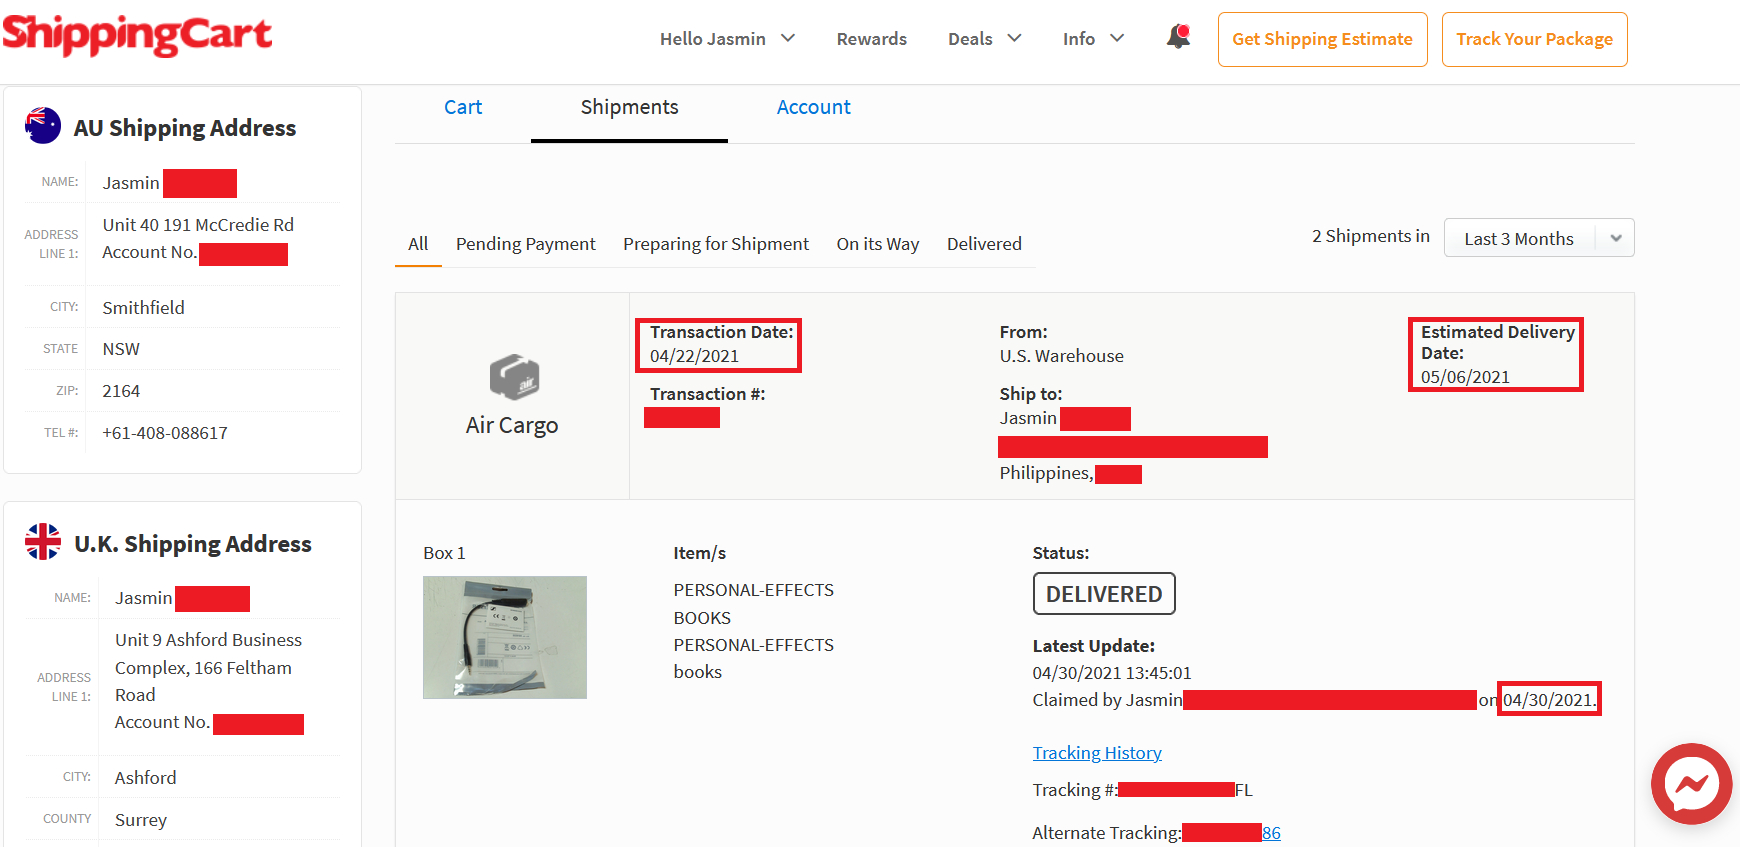1740x847 pixels.
Task: Click the latest update timestamp 04/30/2021 13:45:01
Action: [1112, 673]
